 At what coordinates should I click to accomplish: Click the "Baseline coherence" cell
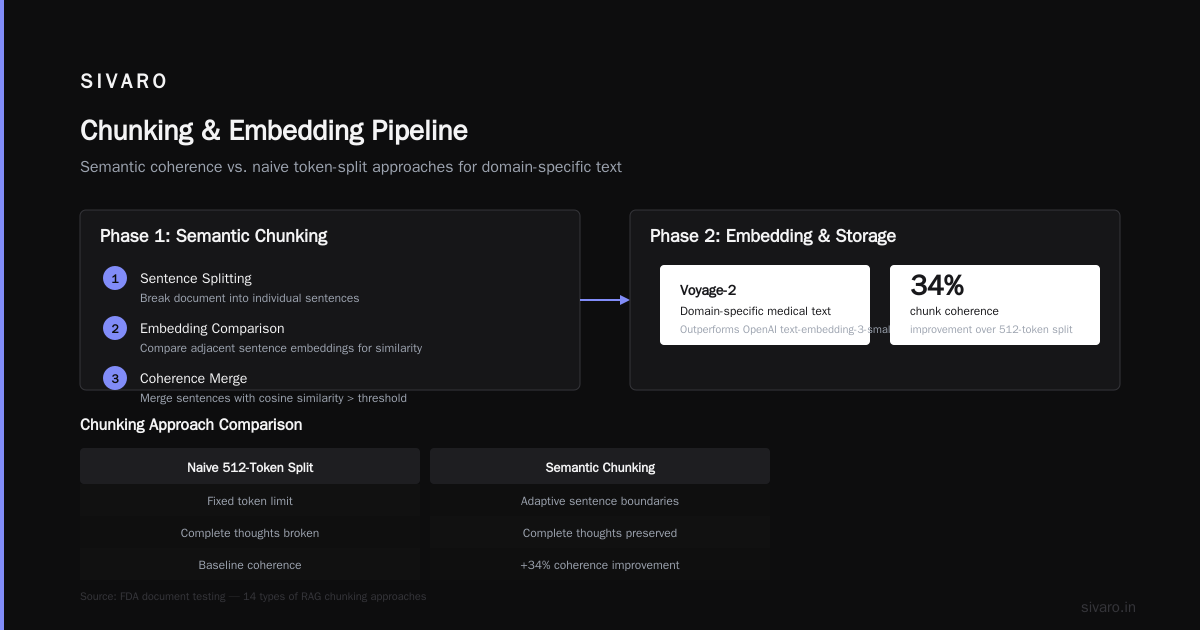click(x=250, y=565)
